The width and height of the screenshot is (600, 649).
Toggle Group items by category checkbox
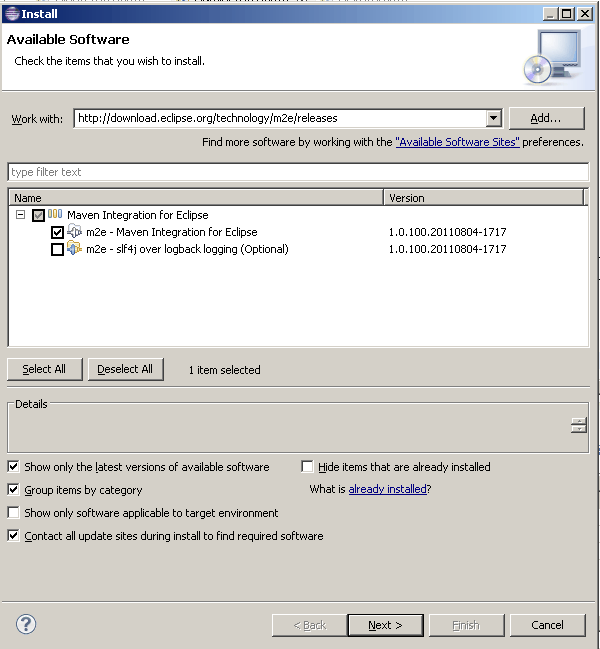tap(13, 490)
